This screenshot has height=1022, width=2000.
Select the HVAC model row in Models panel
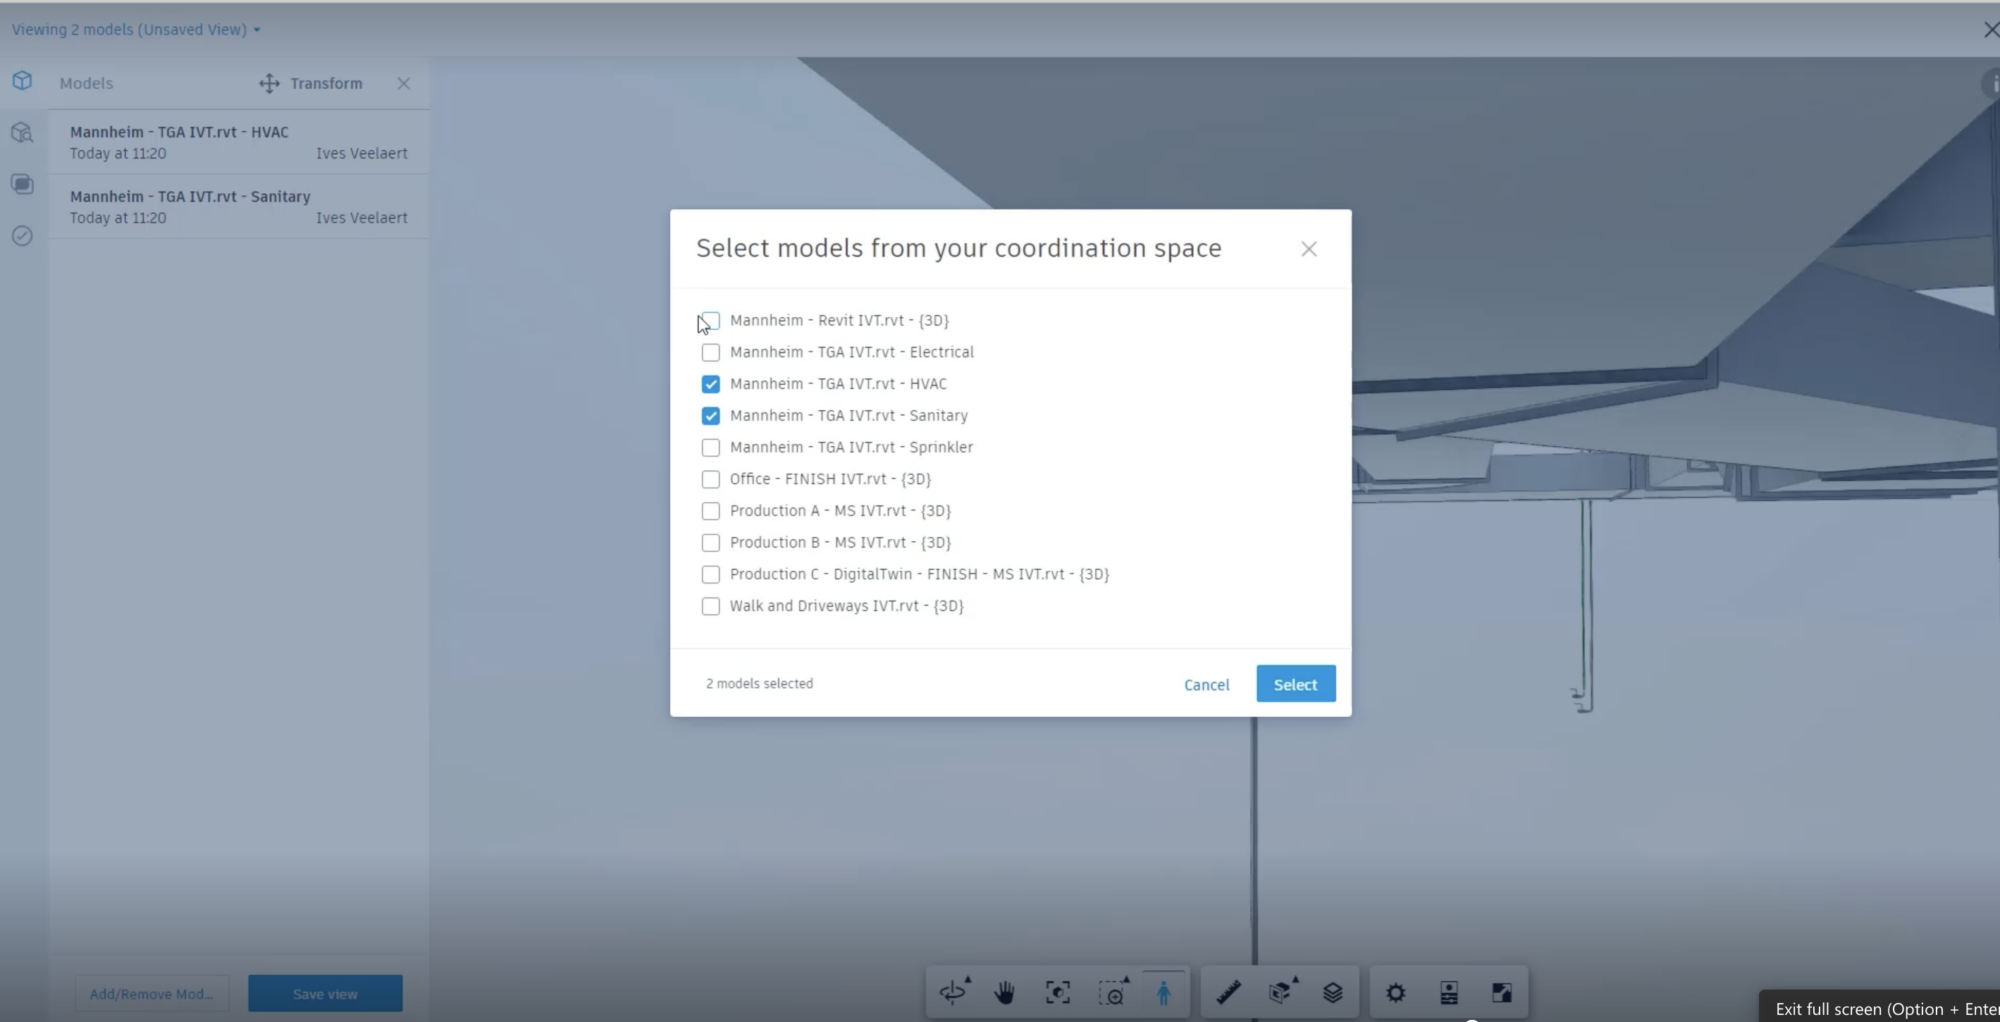point(239,142)
